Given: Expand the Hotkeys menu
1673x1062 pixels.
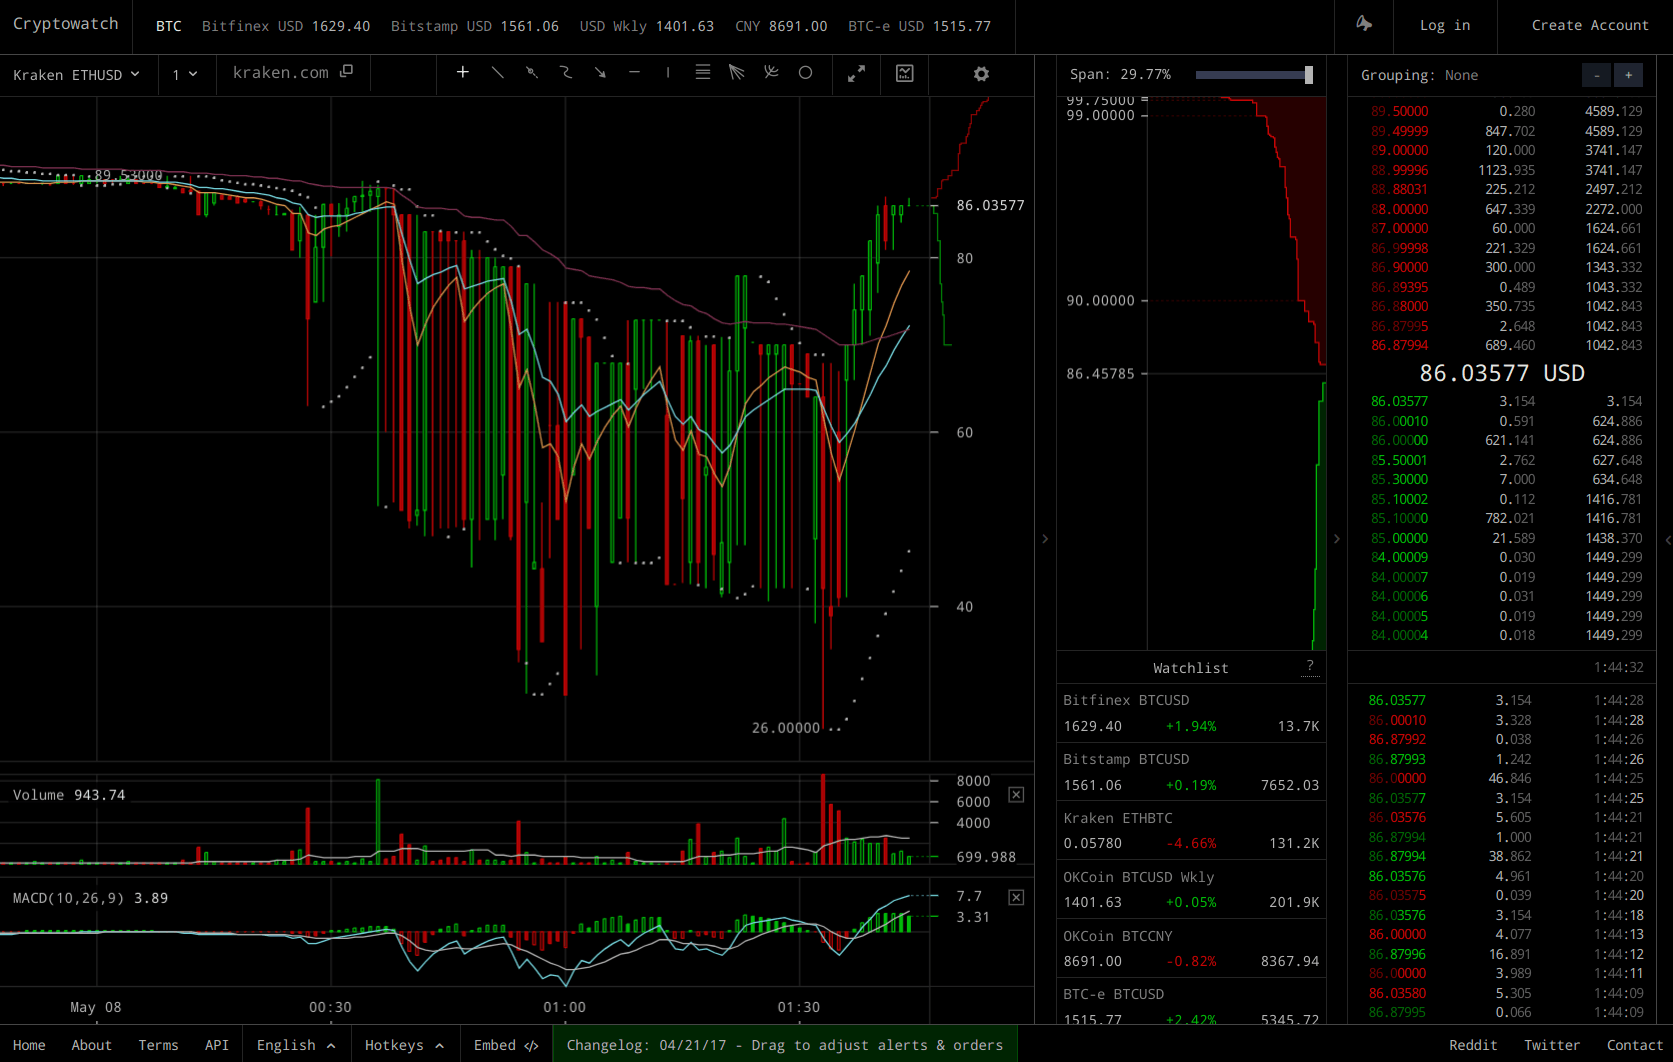Looking at the screenshot, I should (404, 1045).
